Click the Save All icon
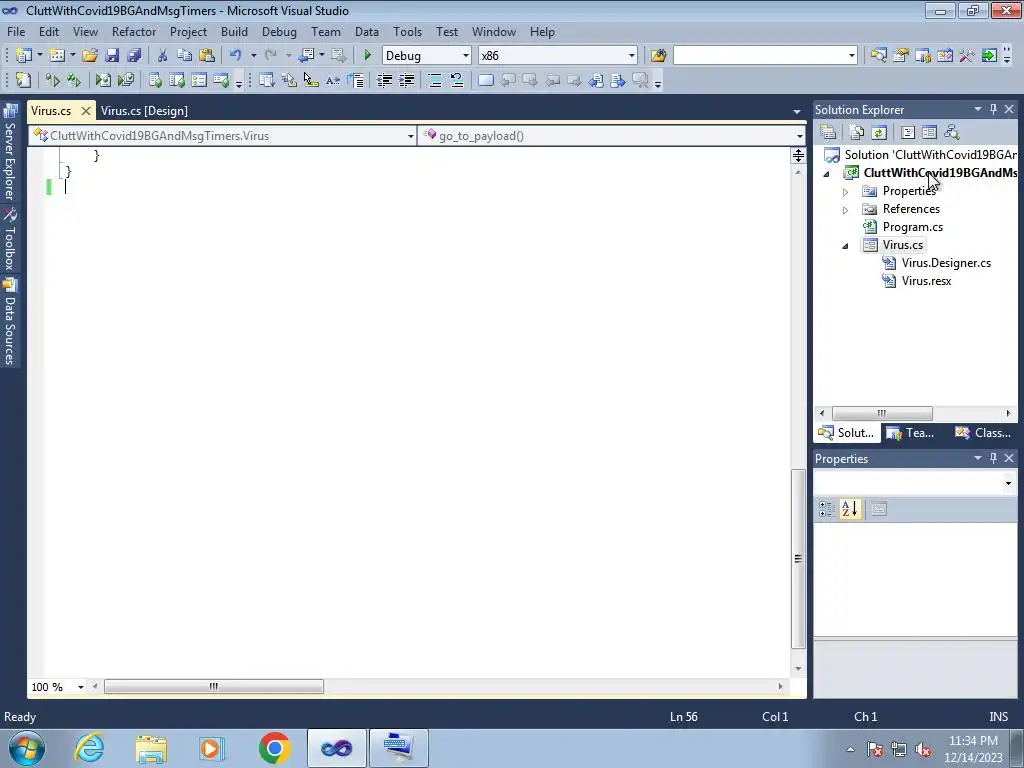The image size is (1024, 768). coord(134,56)
